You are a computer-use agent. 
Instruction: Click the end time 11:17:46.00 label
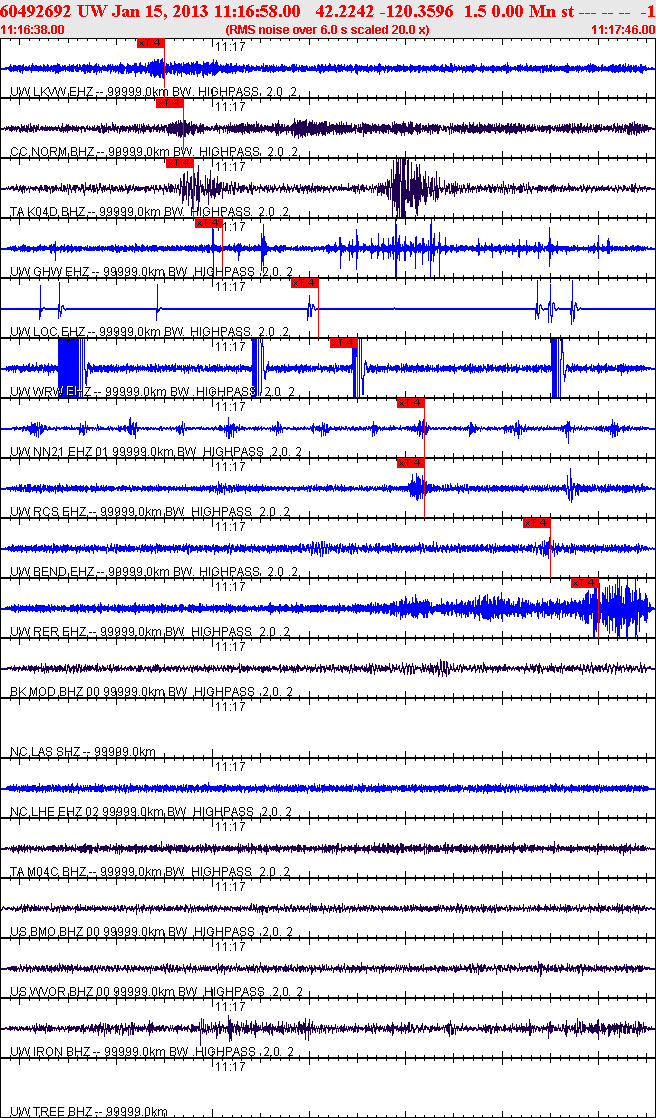click(x=623, y=30)
